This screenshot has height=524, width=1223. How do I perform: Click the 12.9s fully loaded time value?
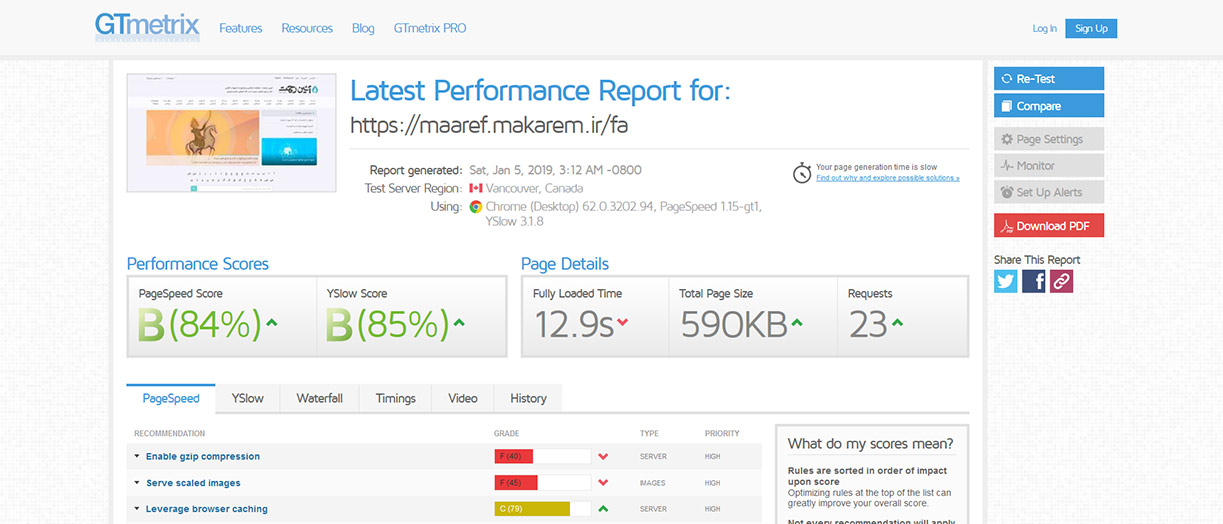tap(573, 324)
